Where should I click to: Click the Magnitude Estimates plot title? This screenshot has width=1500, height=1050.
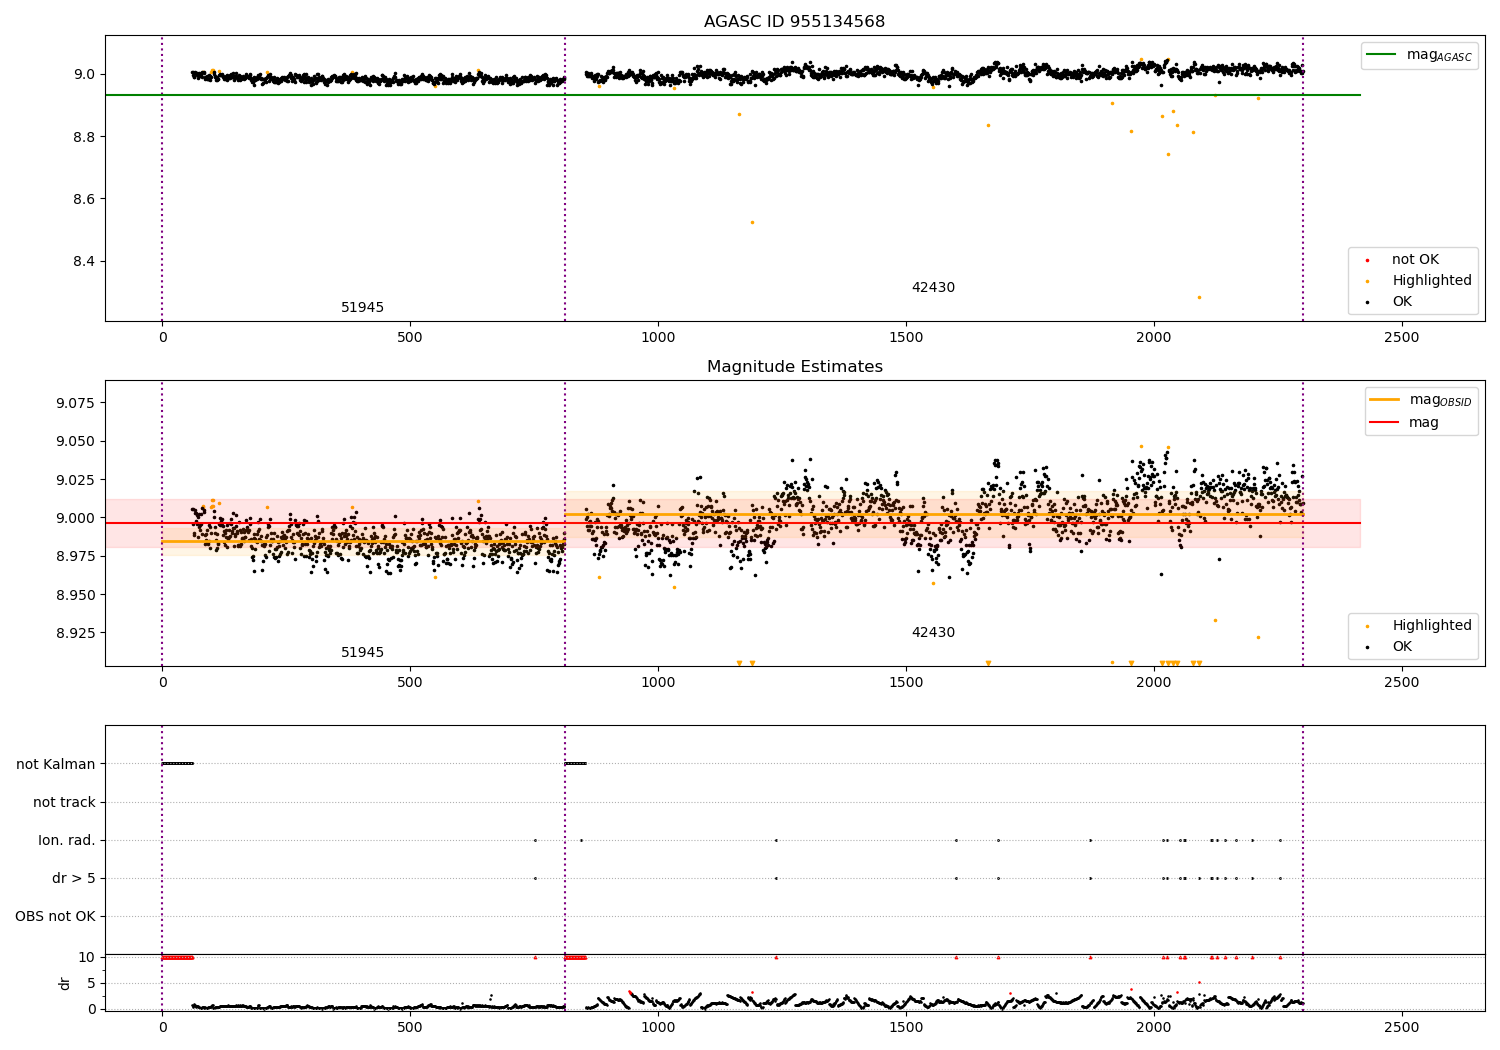[794, 367]
